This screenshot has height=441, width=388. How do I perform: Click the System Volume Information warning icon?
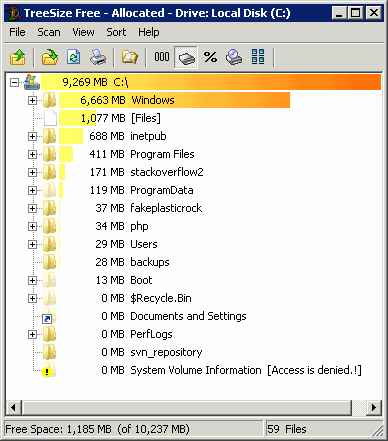49,370
